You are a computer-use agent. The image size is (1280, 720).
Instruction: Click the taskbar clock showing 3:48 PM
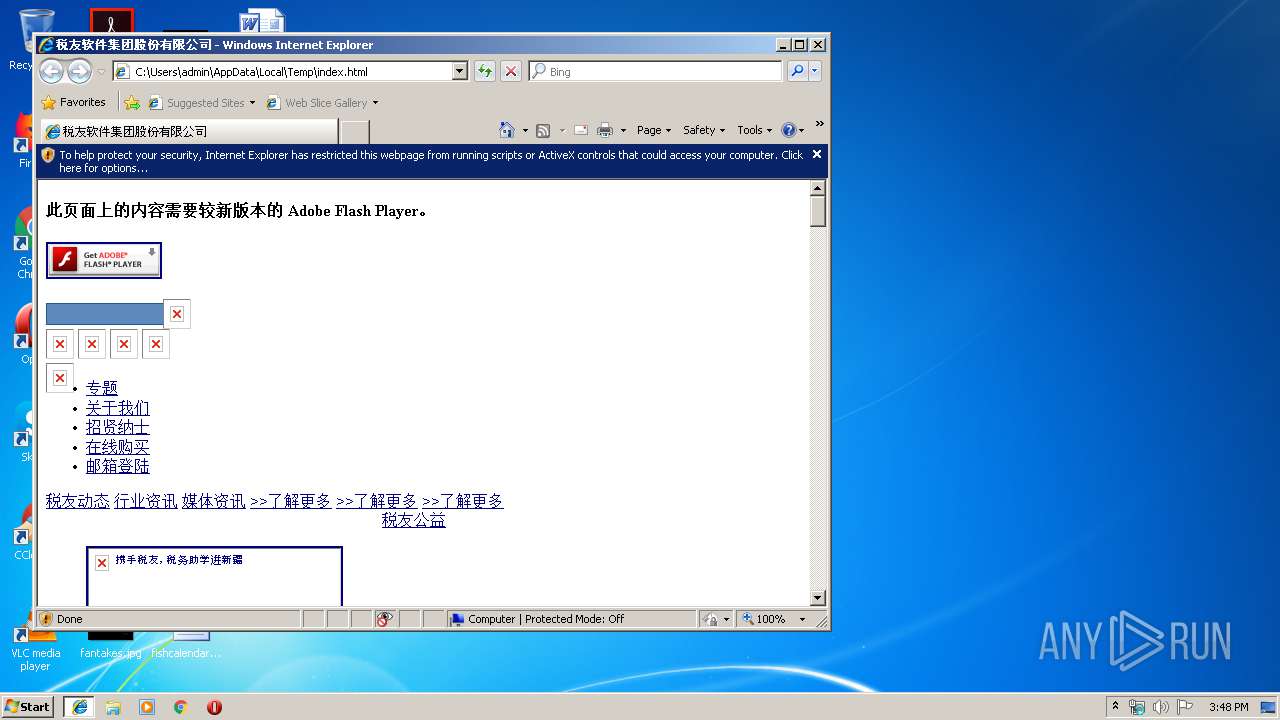pos(1229,707)
